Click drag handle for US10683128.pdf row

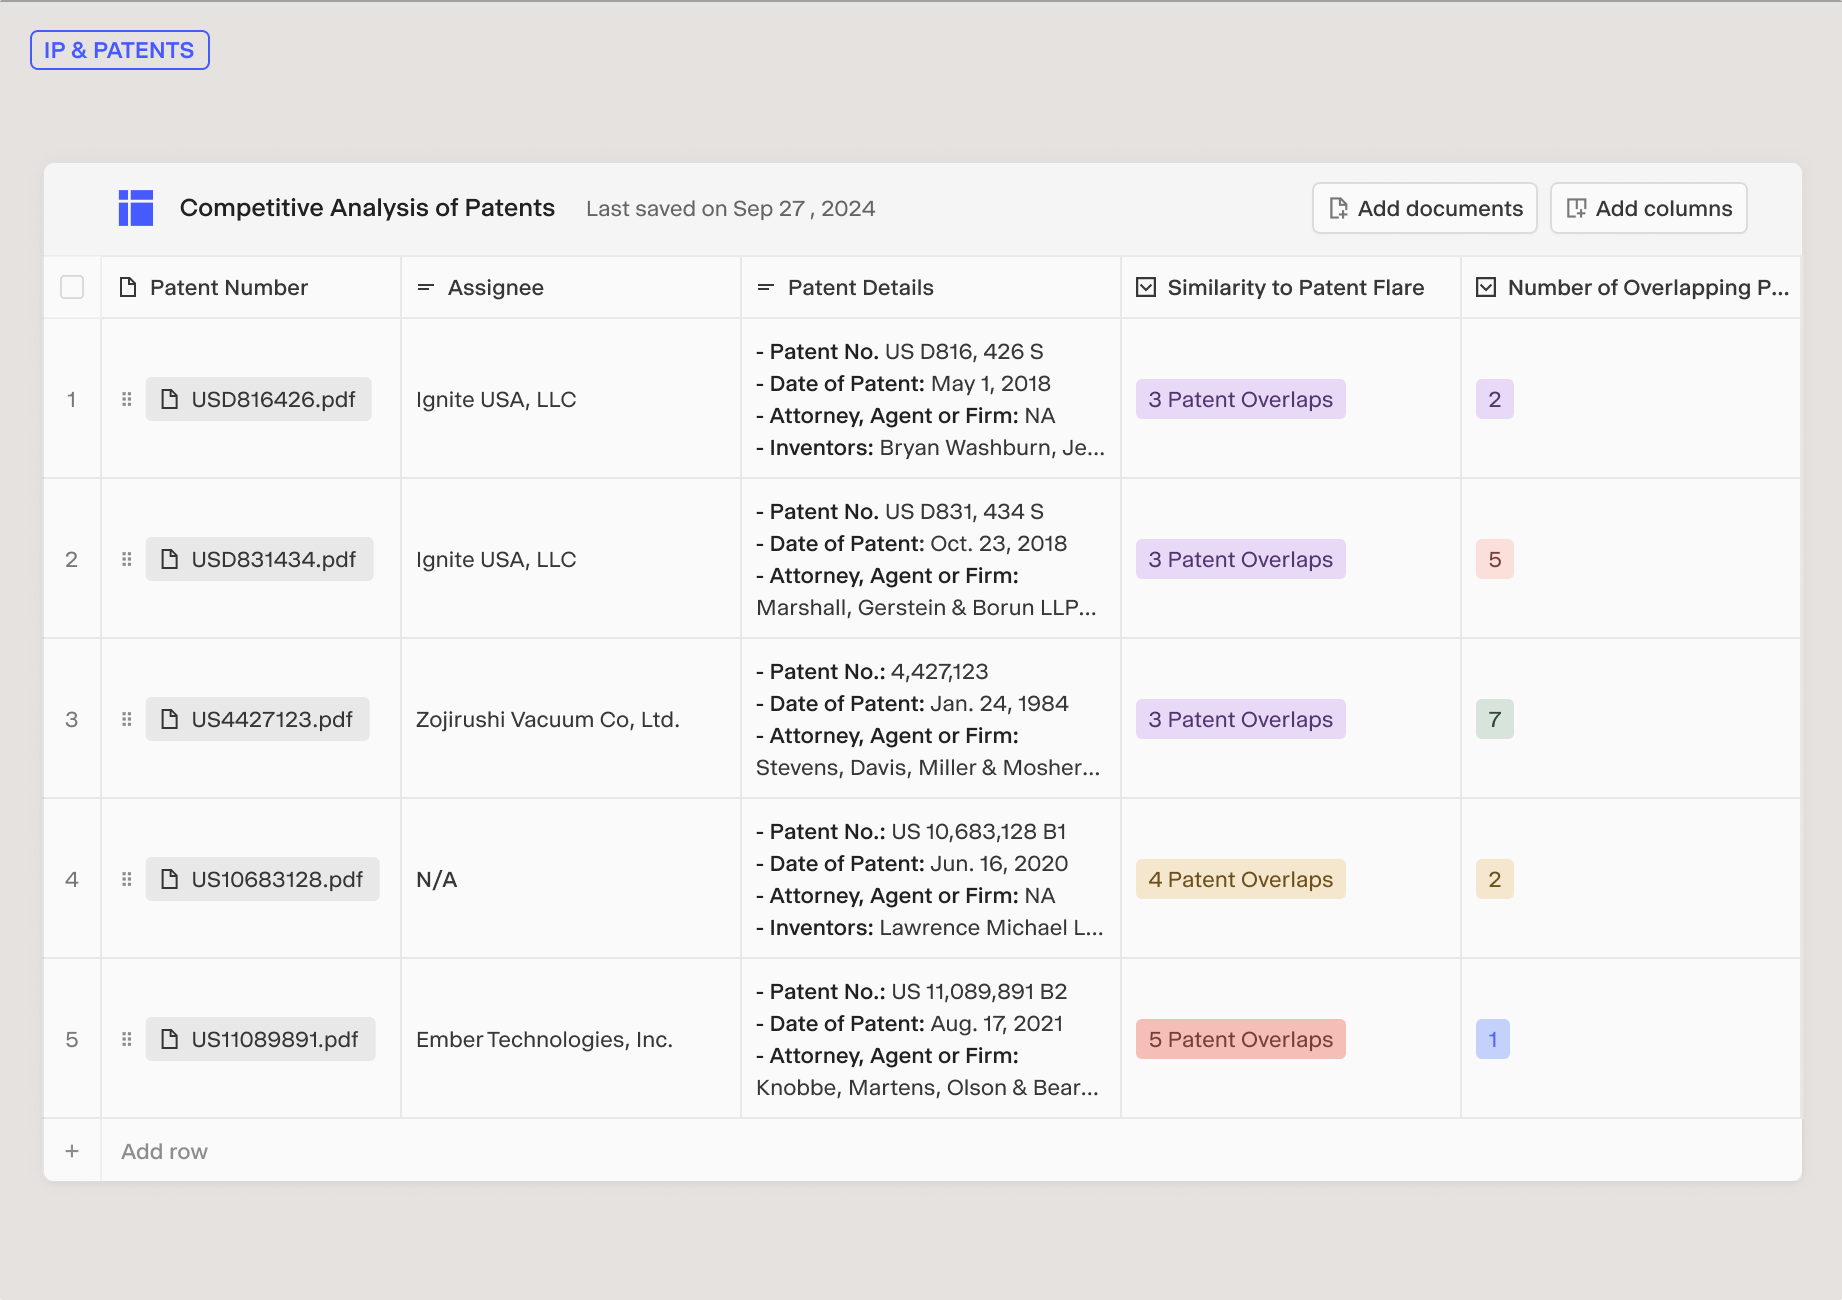tap(127, 879)
